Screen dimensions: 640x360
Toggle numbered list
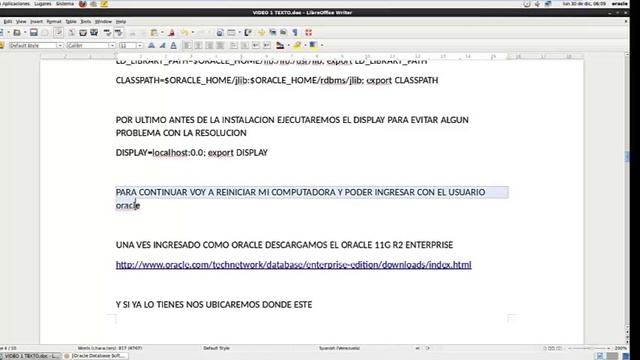click(x=233, y=45)
